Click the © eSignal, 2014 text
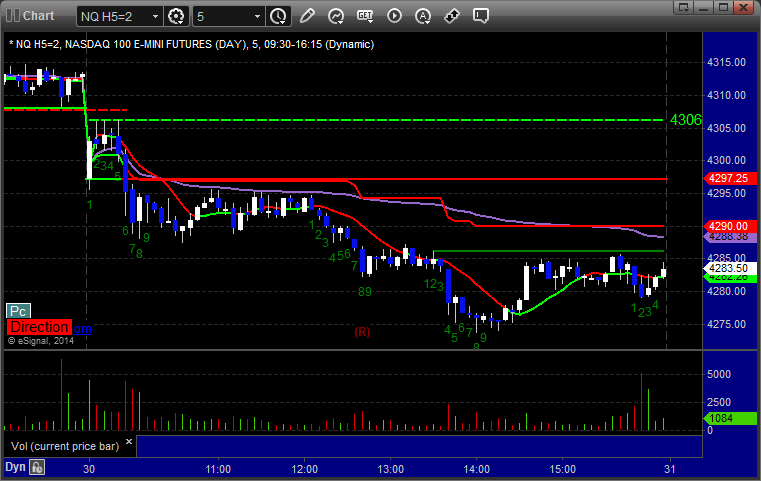761x481 pixels. pyautogui.click(x=41, y=341)
